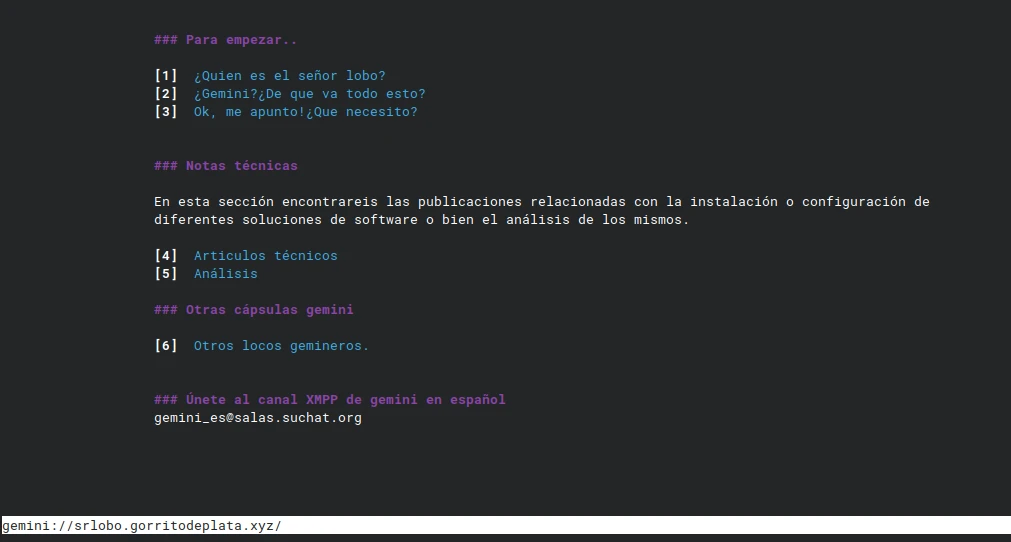Go to the "Articulos técnicos" link

265,256
